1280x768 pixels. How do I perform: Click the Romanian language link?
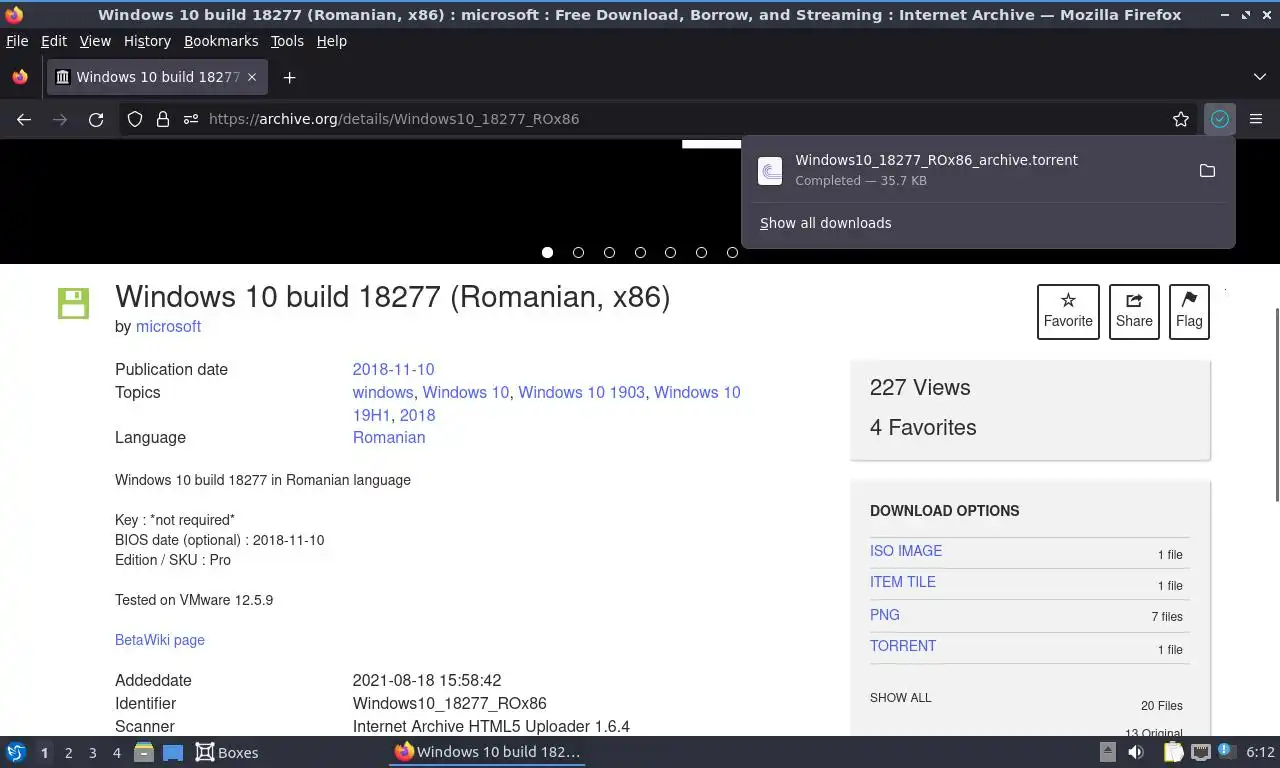(389, 437)
